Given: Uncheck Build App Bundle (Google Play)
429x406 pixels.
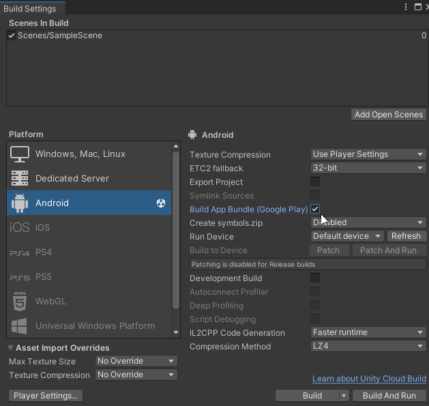Looking at the screenshot, I should tap(315, 209).
